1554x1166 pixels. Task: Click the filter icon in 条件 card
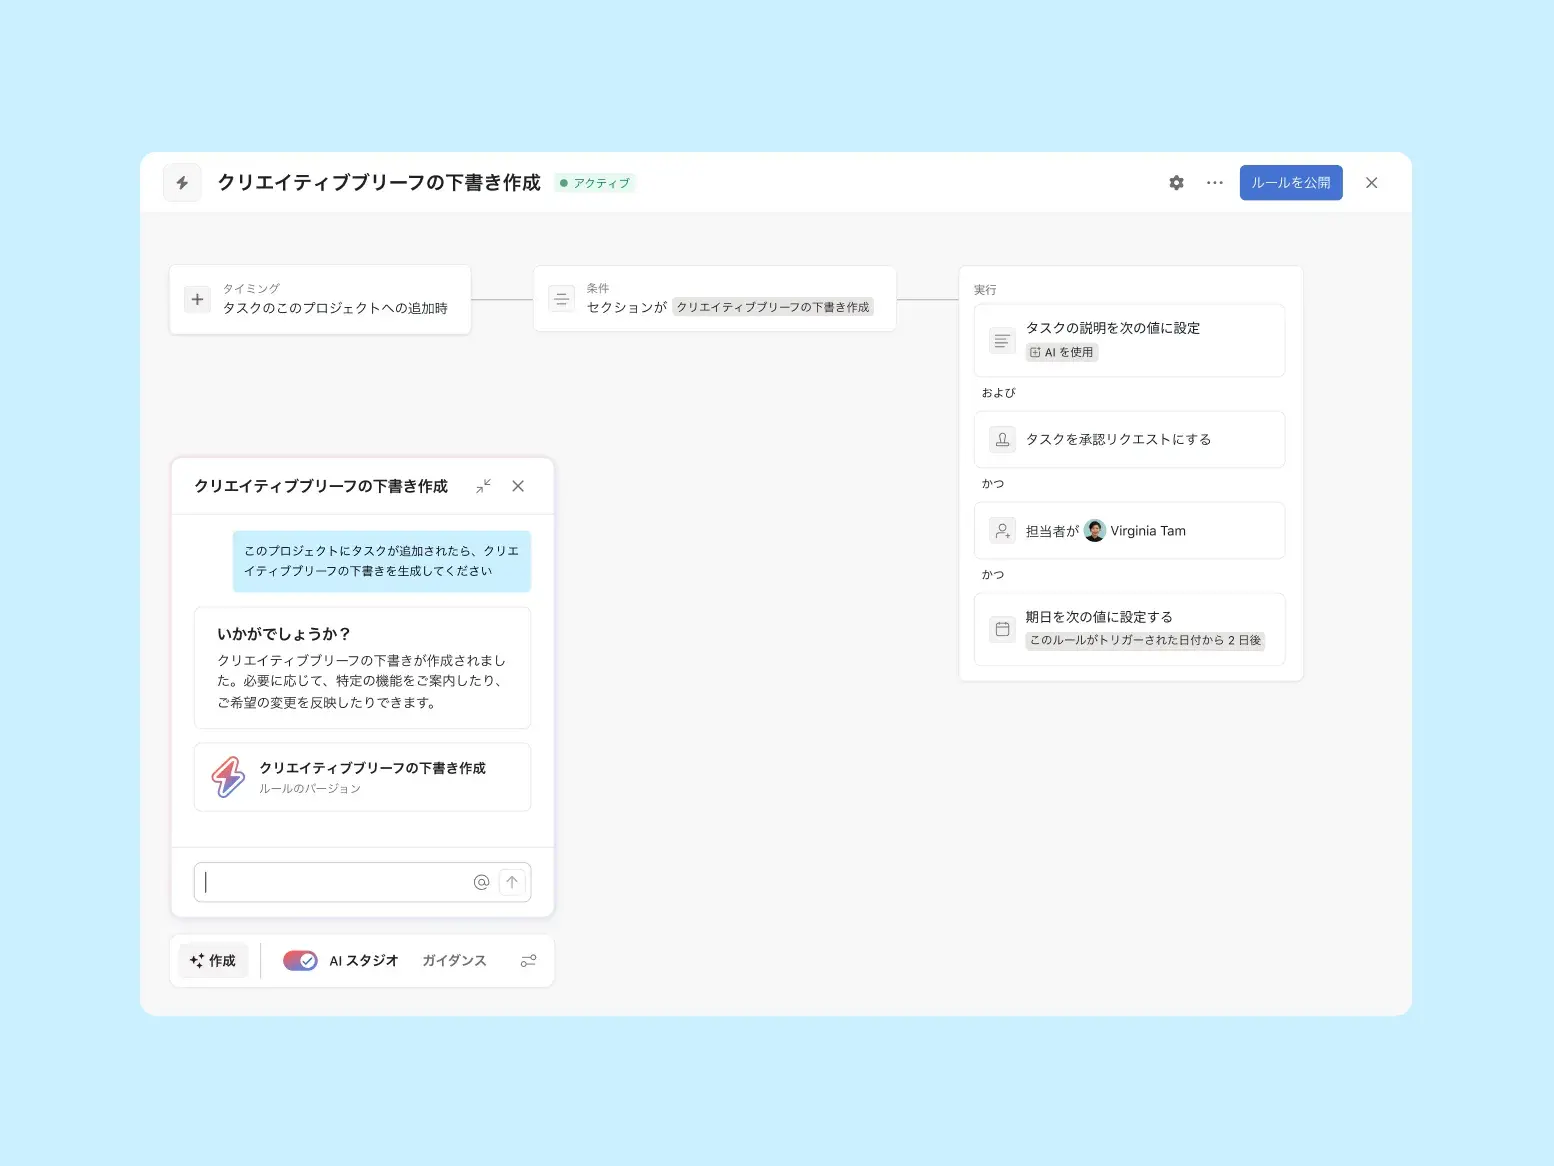pyautogui.click(x=561, y=298)
